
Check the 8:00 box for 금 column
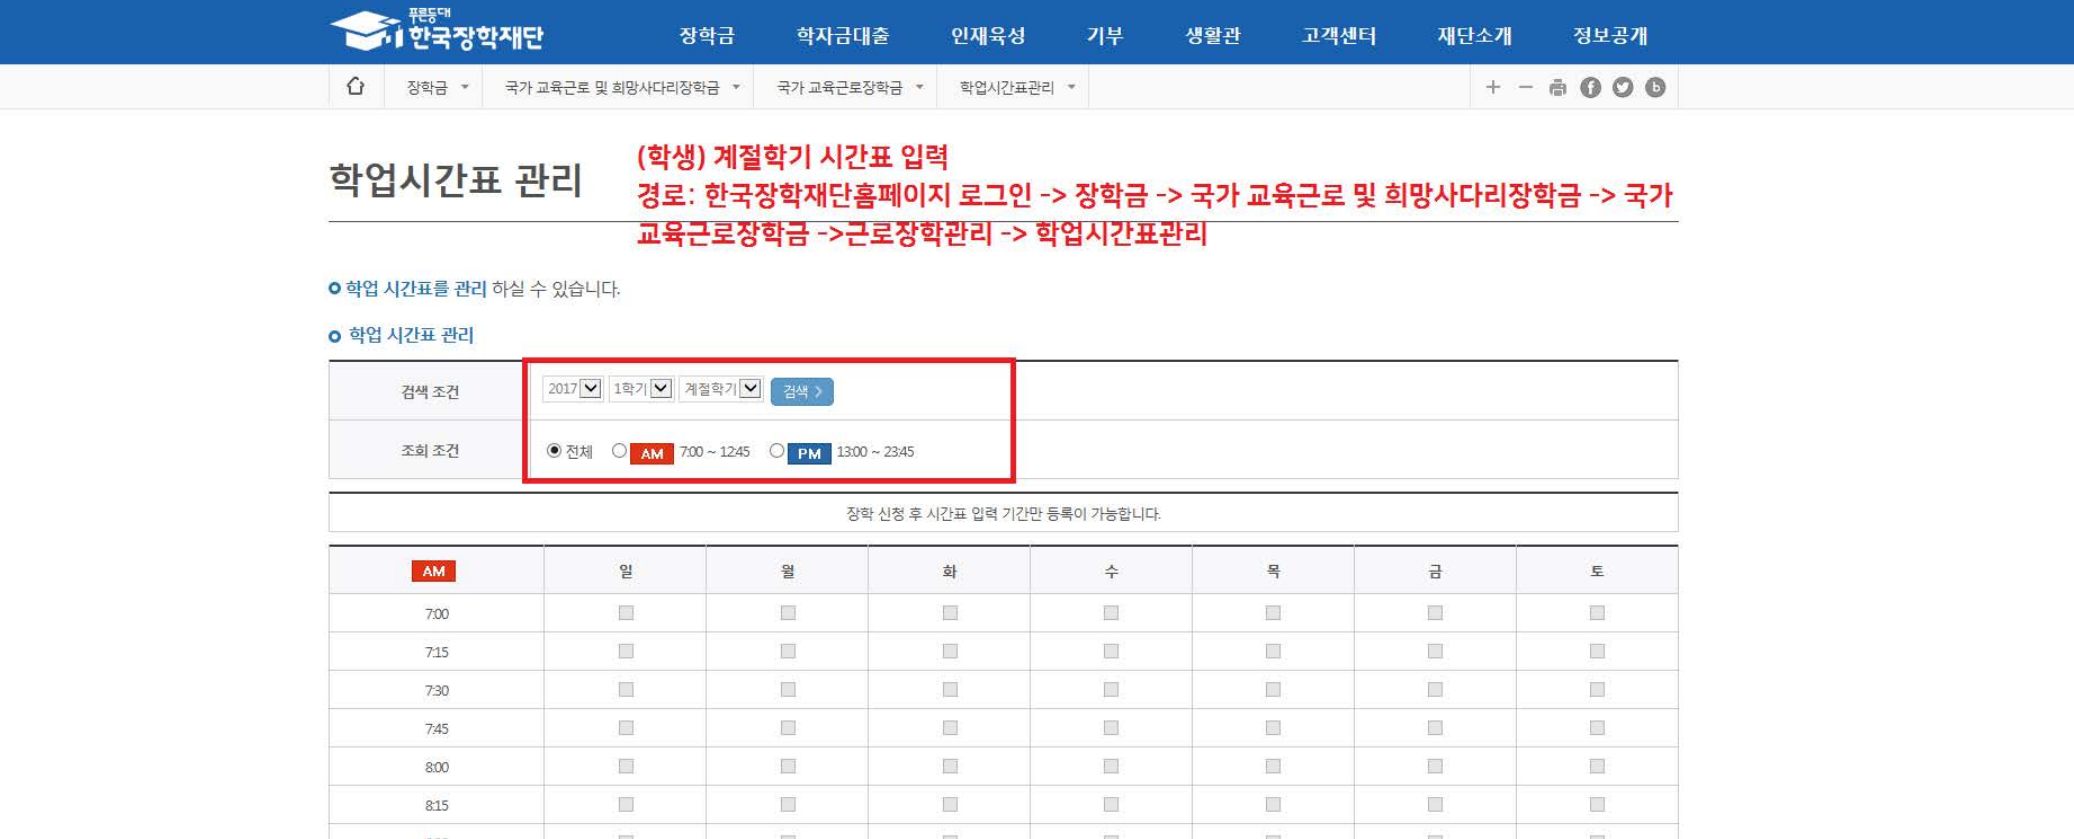[x=1435, y=767]
